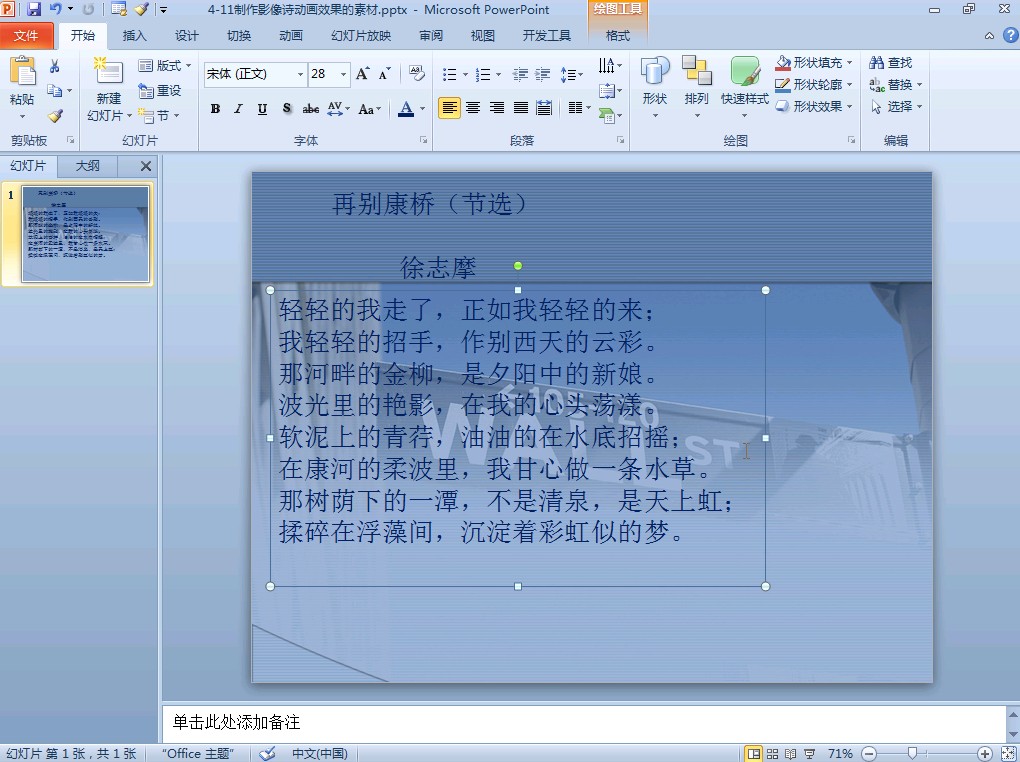This screenshot has height=762, width=1020.
Task: Click the Save icon in quick access toolbar
Action: pyautogui.click(x=34, y=9)
